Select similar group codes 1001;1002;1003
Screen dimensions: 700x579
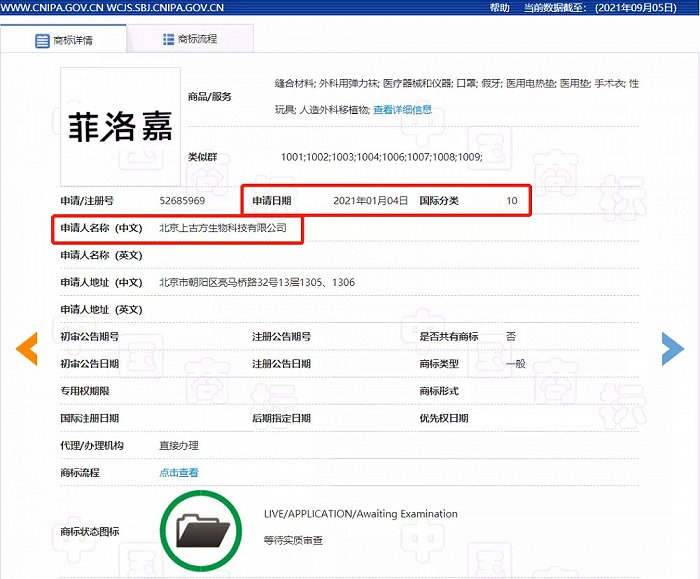(317, 157)
